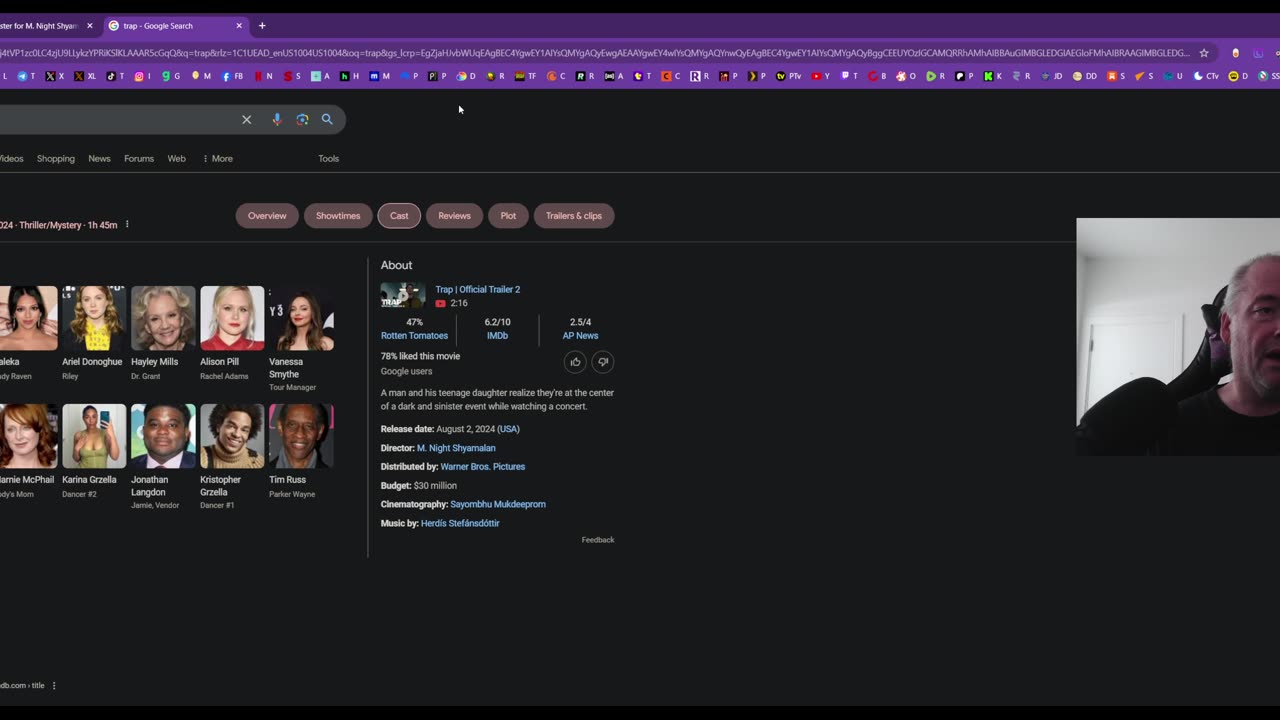This screenshot has width=1280, height=720.
Task: Open the movie title three-dot options menu
Action: pyautogui.click(x=127, y=225)
